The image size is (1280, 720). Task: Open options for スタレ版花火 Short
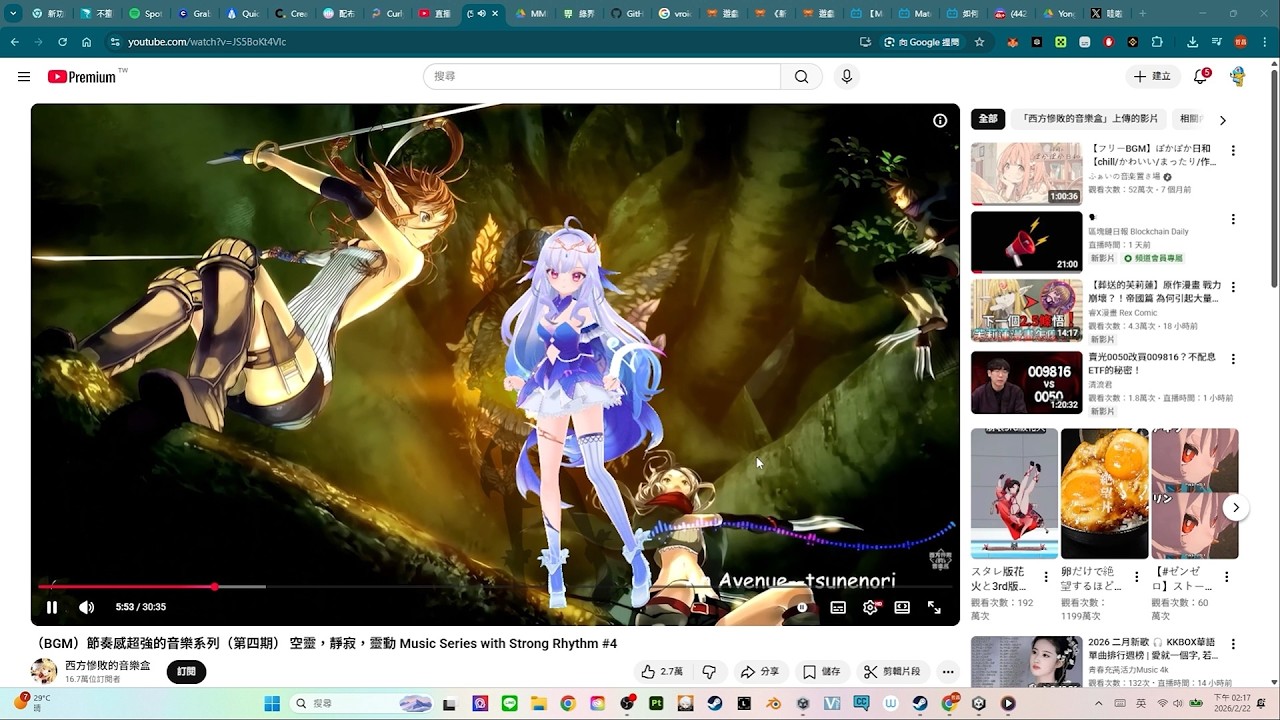(x=1046, y=577)
